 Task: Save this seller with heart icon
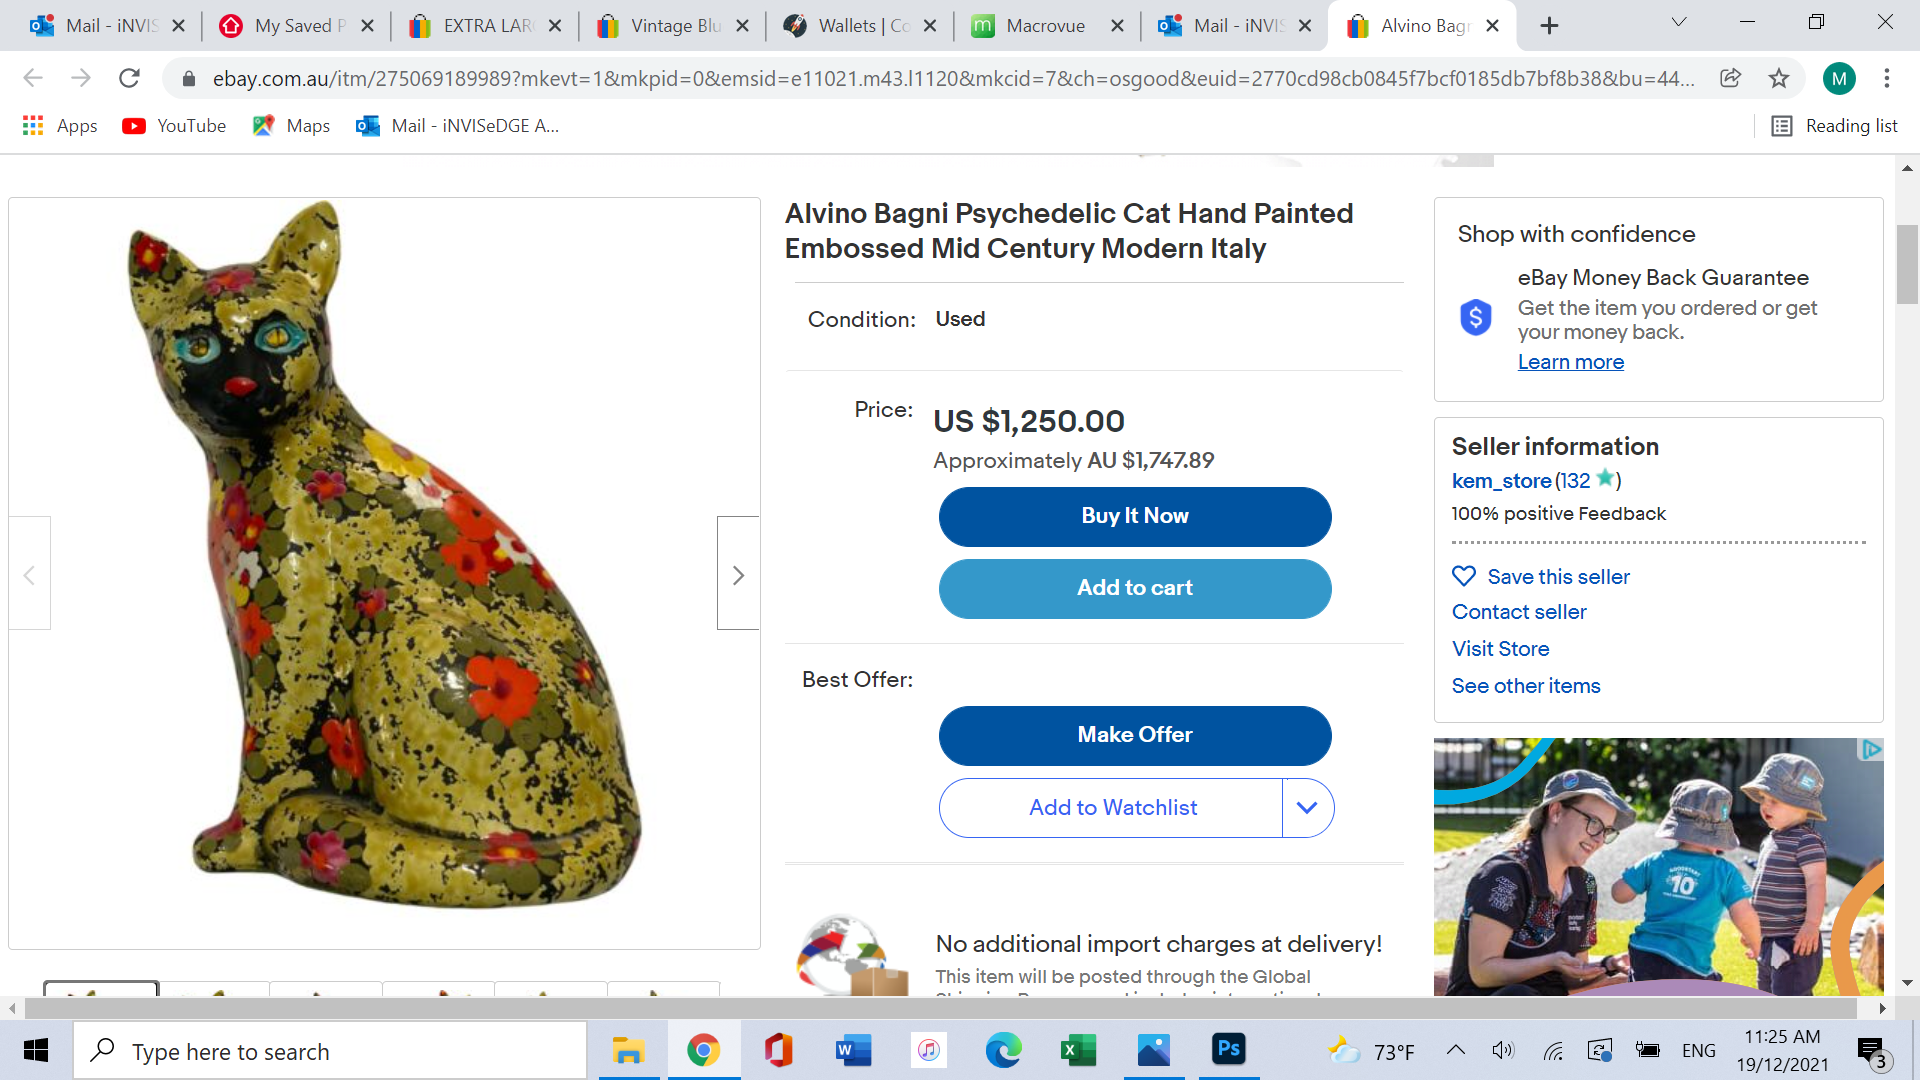tap(1464, 577)
